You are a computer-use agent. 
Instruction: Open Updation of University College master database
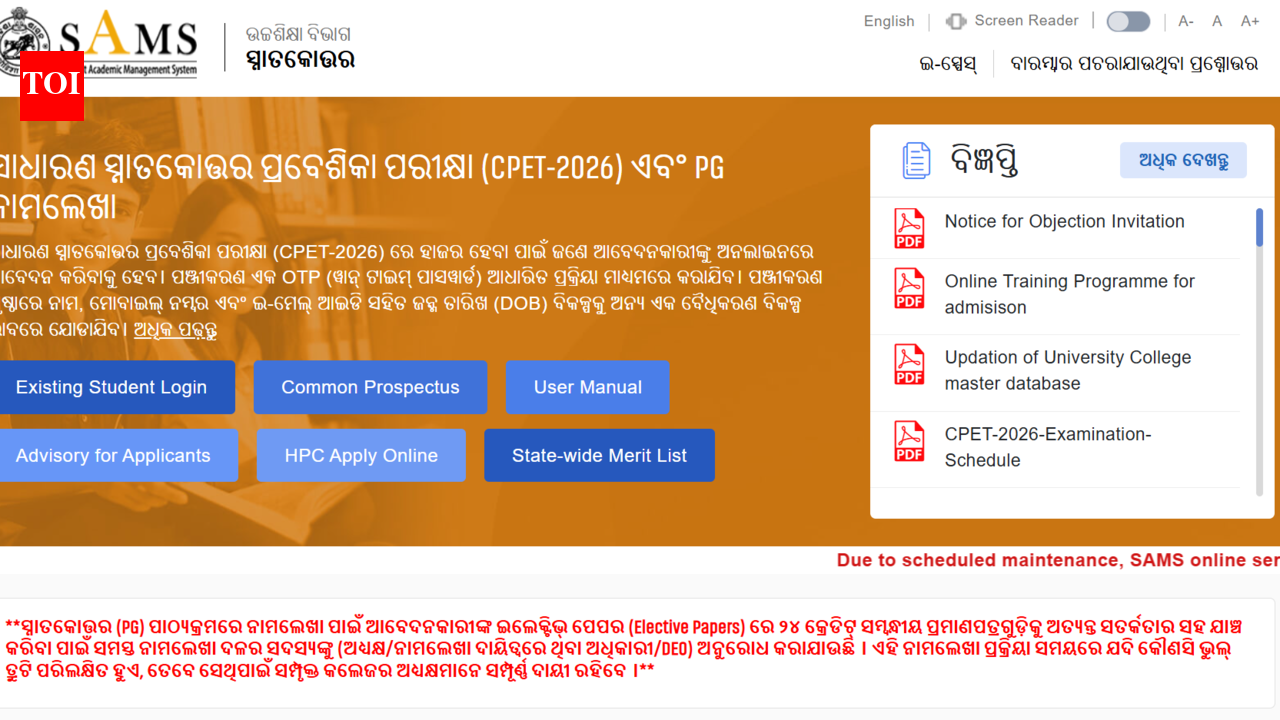[1068, 370]
